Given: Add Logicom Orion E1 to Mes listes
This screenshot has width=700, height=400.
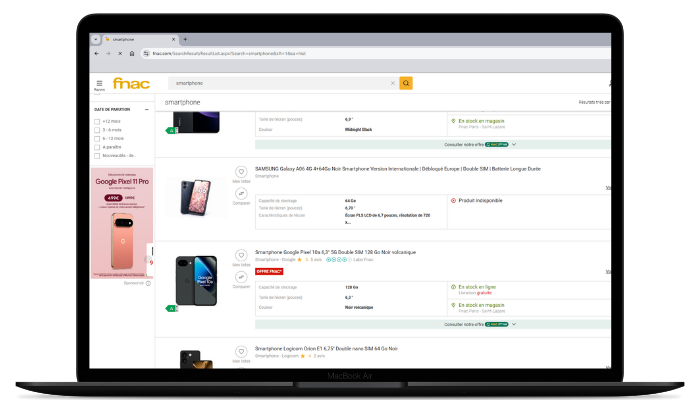Looking at the screenshot, I should pyautogui.click(x=241, y=352).
